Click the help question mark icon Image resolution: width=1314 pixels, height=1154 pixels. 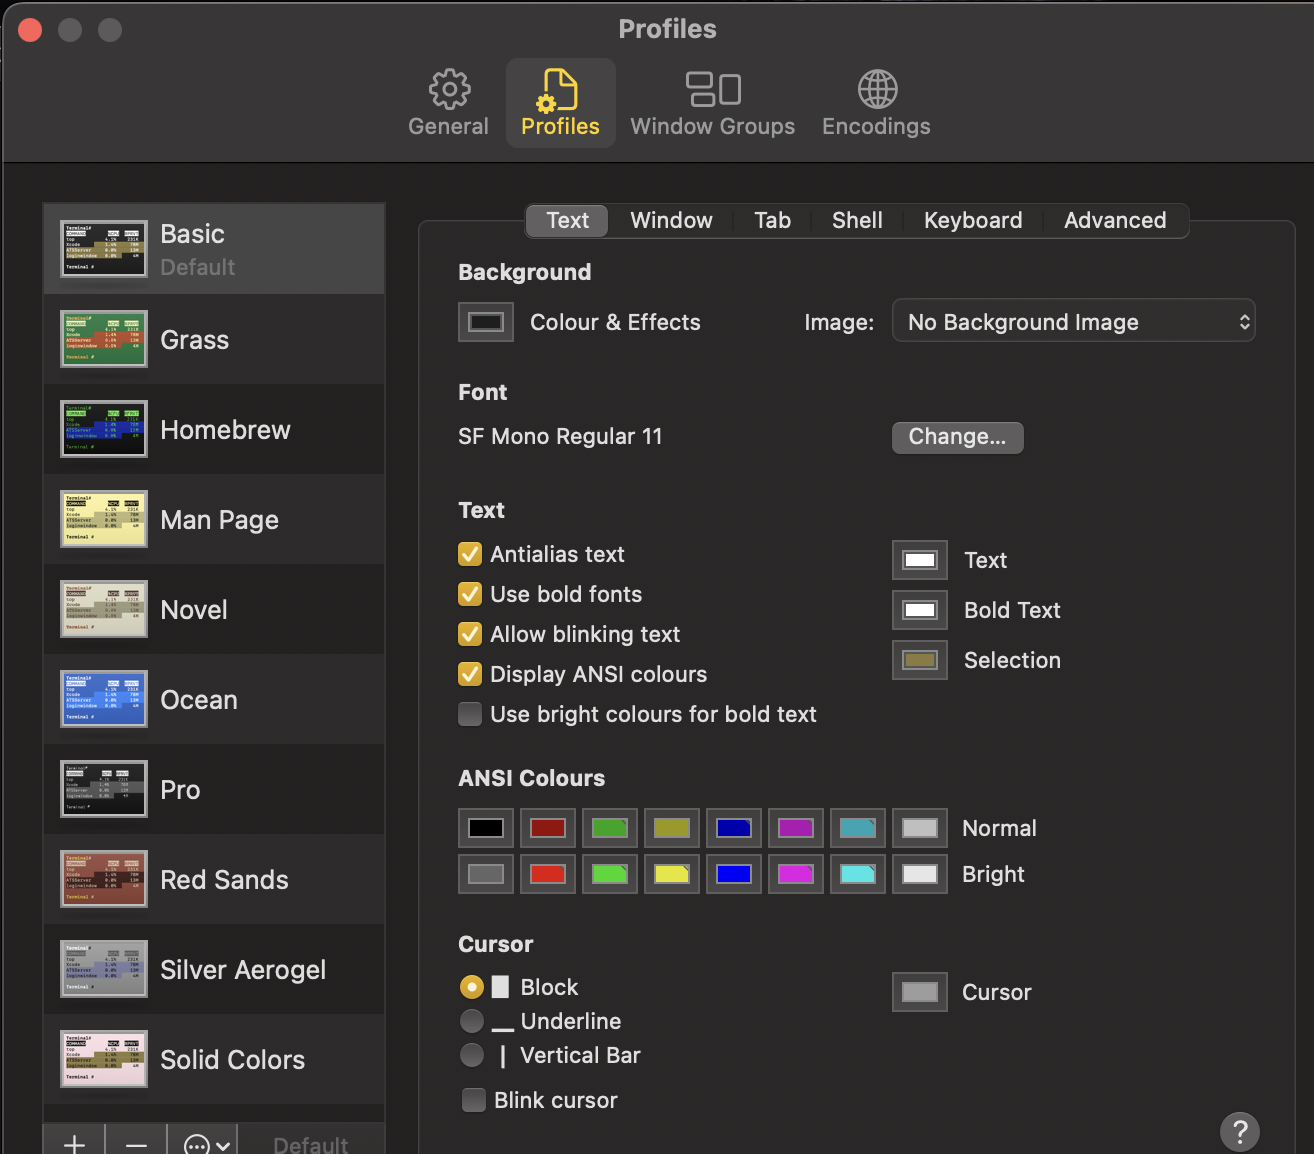(x=1240, y=1131)
